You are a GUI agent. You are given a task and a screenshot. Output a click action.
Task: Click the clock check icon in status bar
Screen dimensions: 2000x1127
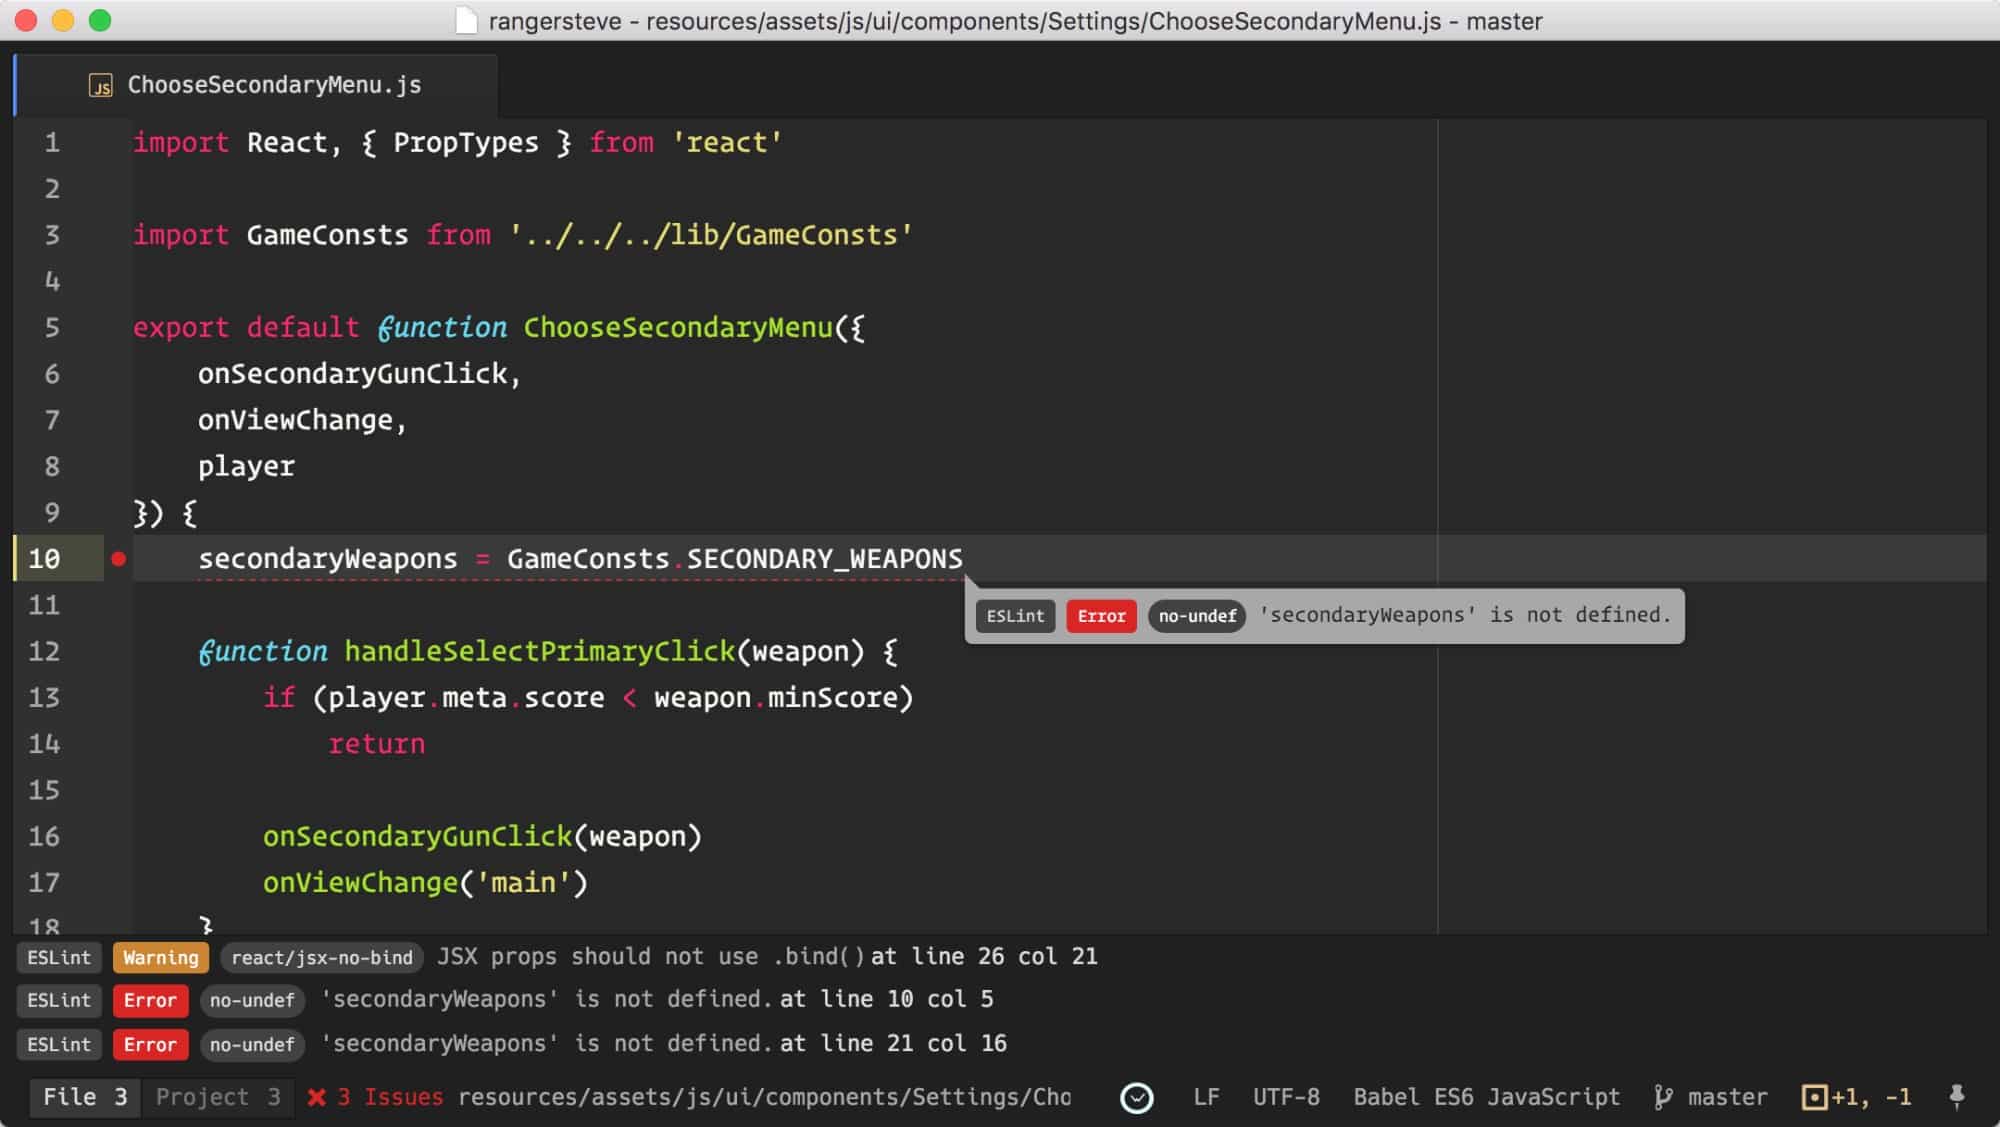pos(1136,1098)
